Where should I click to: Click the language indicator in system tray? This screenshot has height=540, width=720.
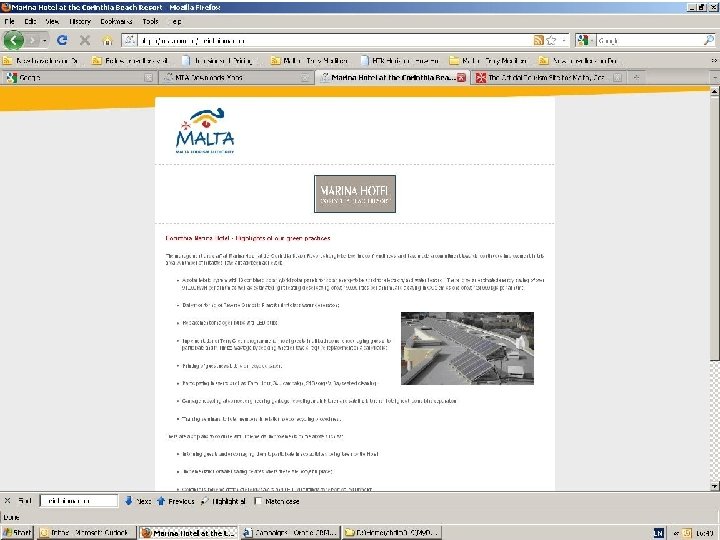tap(658, 533)
